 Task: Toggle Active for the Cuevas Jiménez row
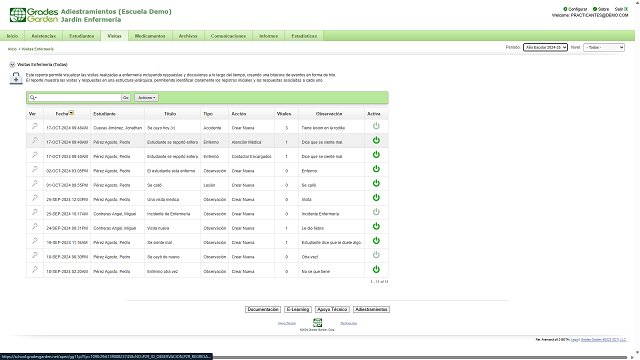pyautogui.click(x=376, y=126)
